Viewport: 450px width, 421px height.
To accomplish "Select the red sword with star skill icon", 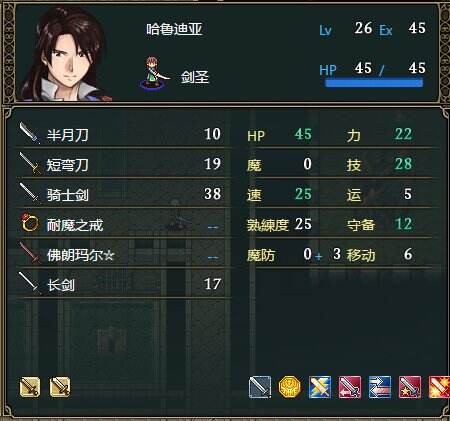I will (x=410, y=387).
